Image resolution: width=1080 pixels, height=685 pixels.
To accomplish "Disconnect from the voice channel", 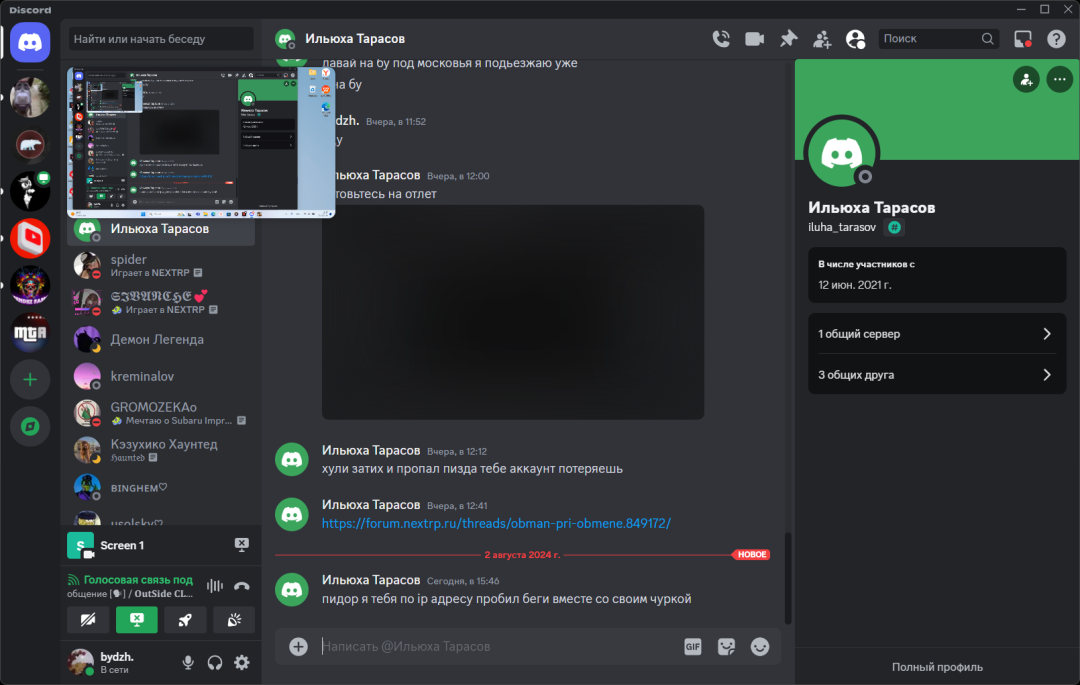I will click(x=241, y=586).
